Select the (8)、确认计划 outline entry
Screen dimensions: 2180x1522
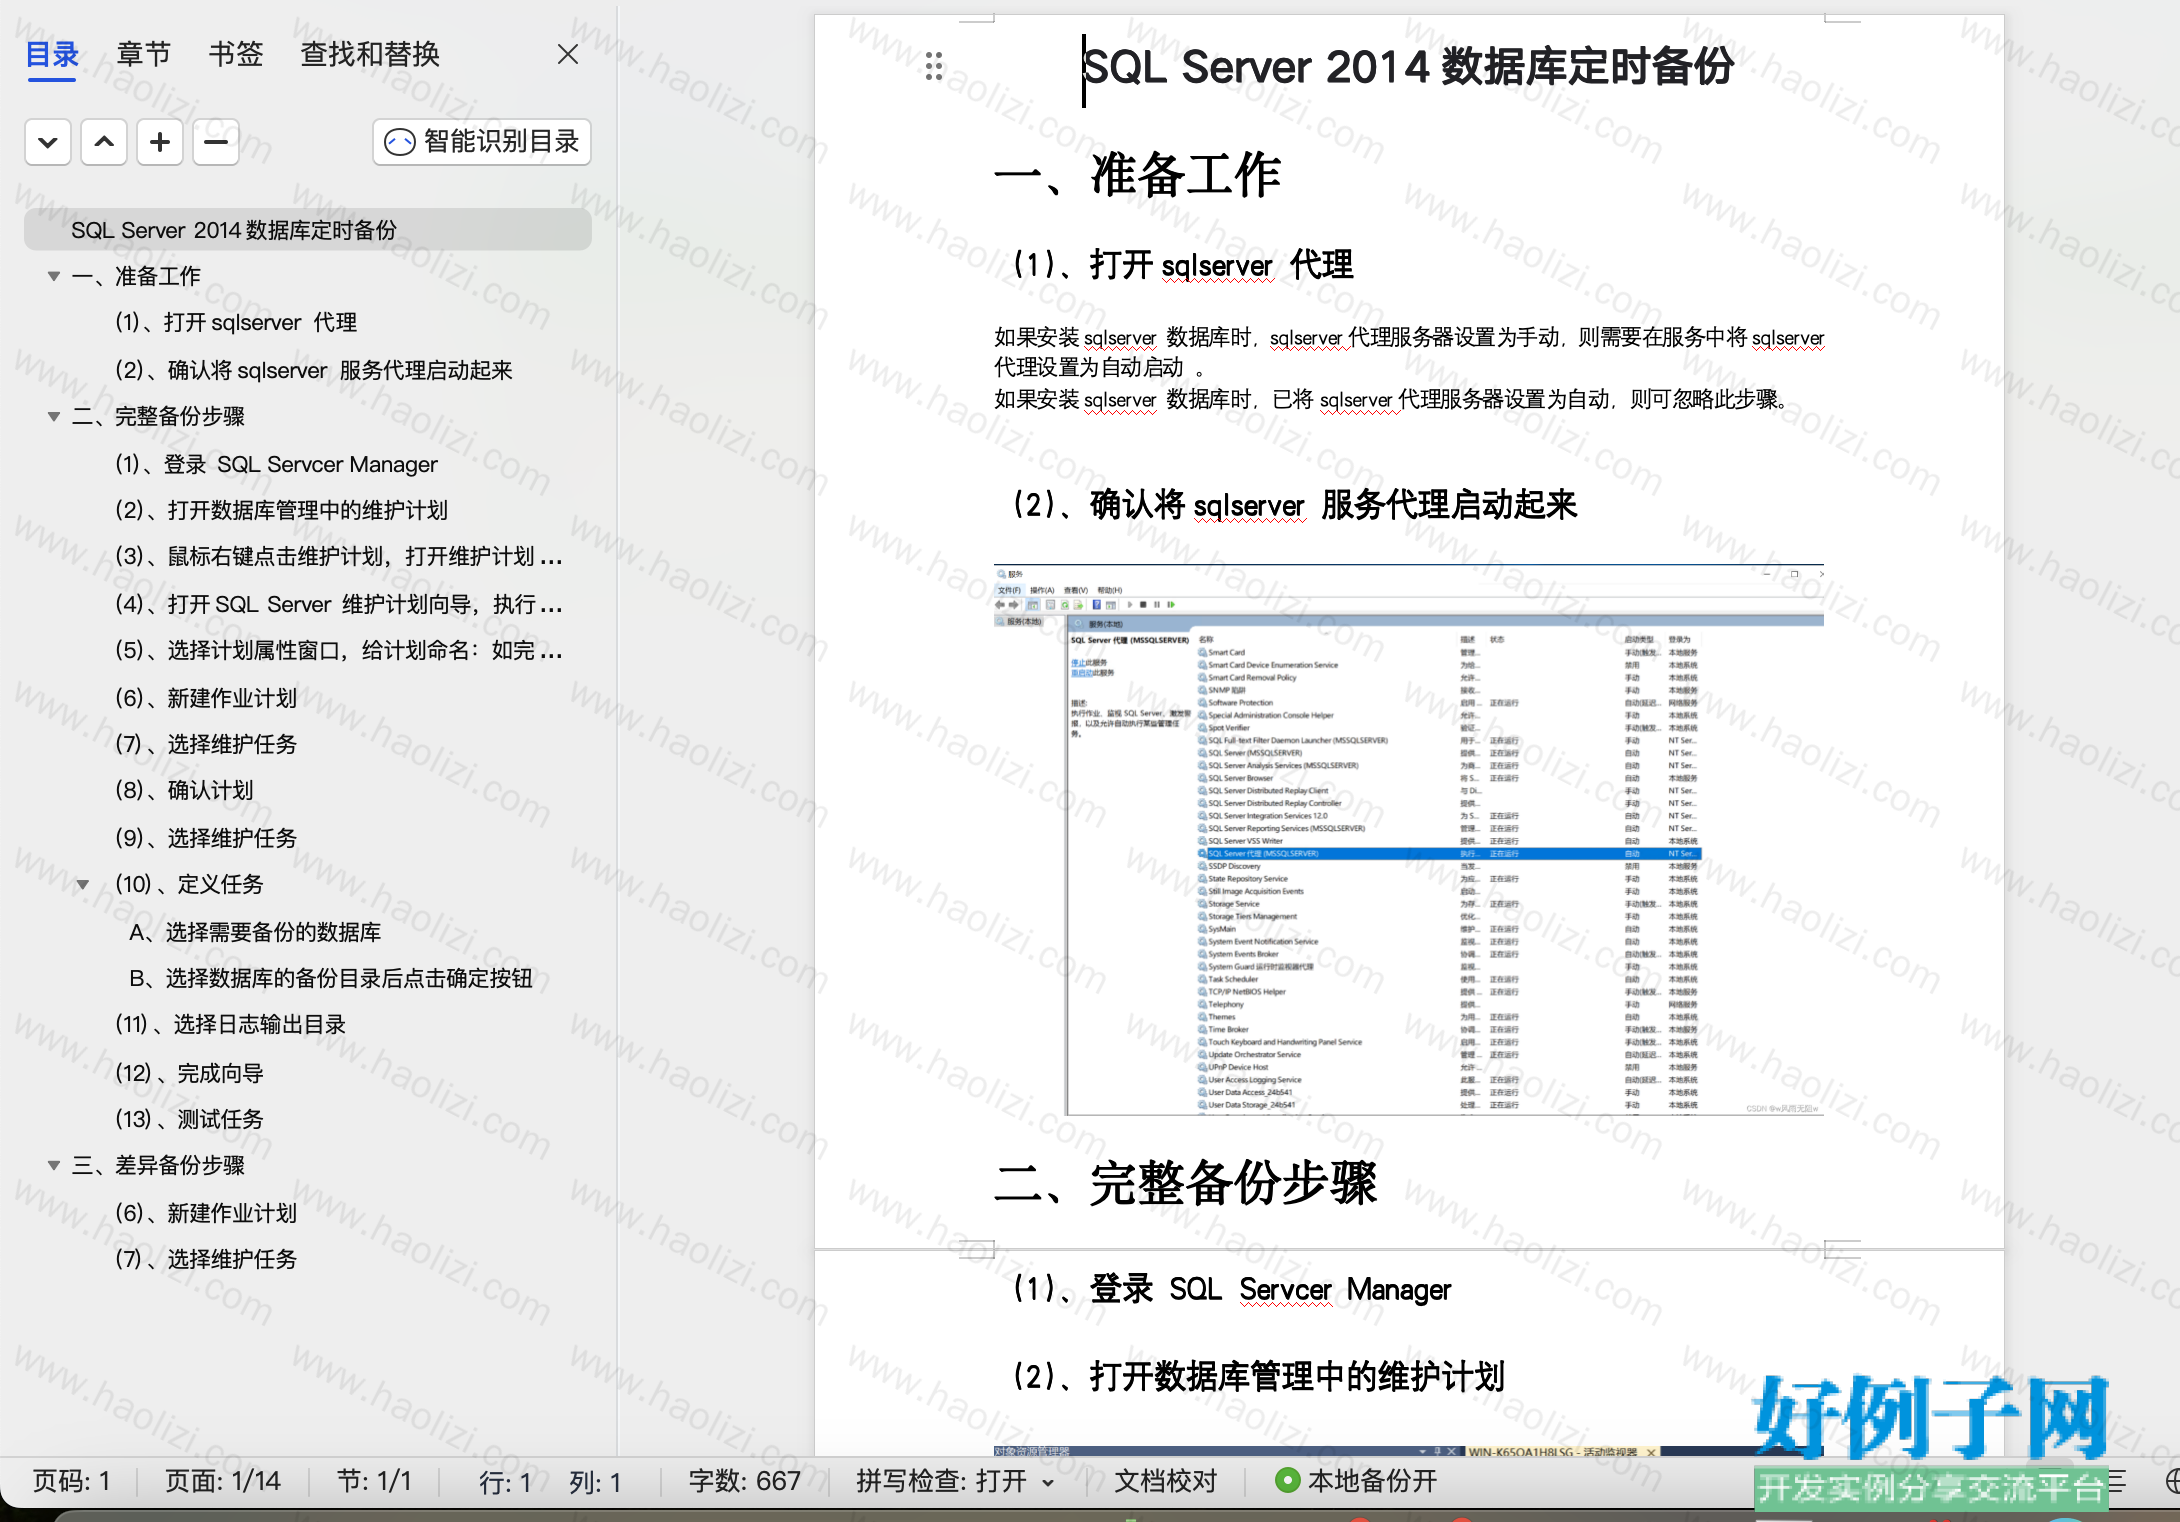click(x=184, y=790)
